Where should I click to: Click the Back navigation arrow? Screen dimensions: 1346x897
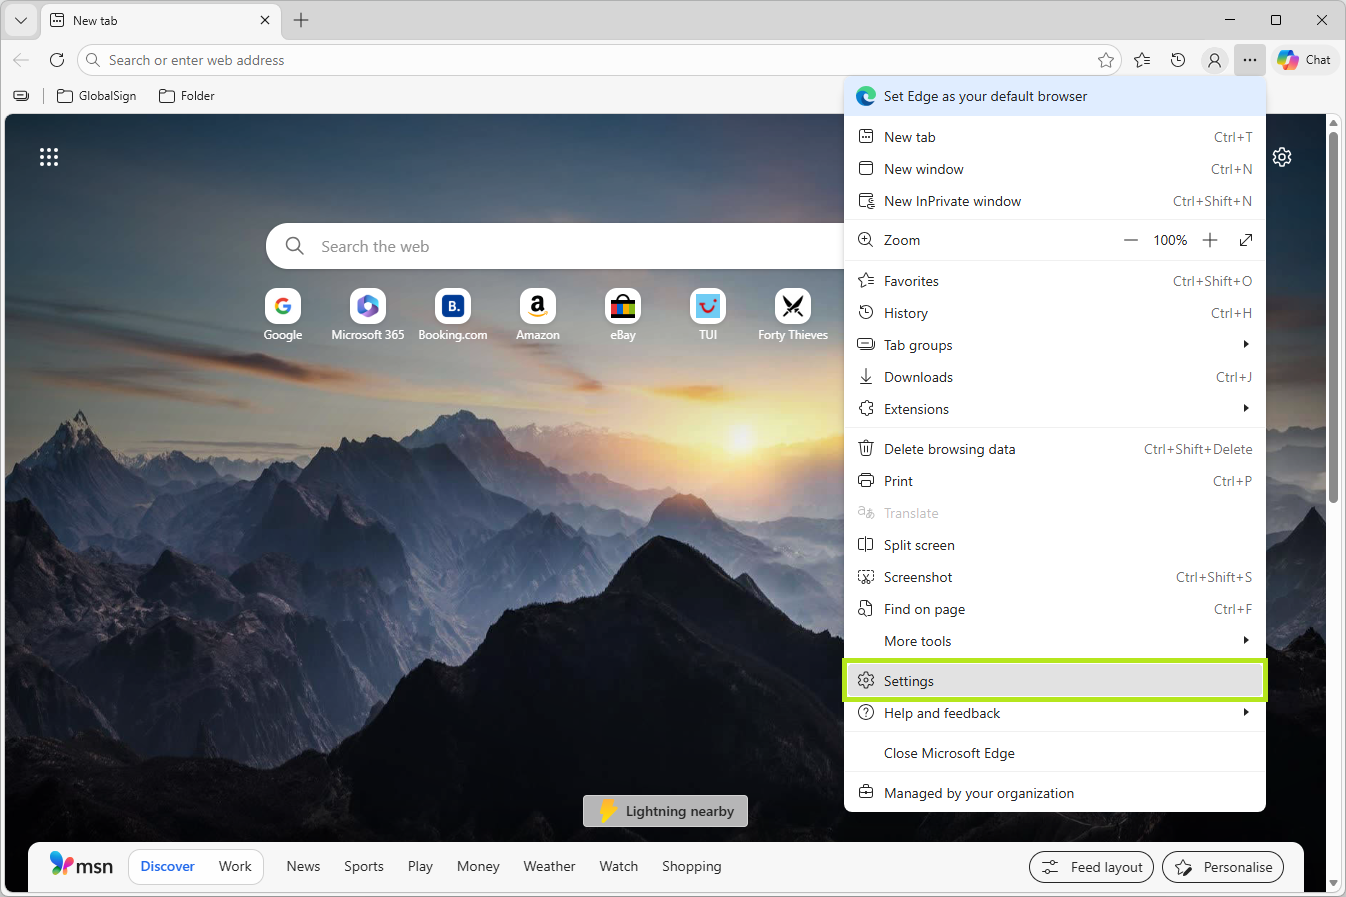pyautogui.click(x=21, y=60)
